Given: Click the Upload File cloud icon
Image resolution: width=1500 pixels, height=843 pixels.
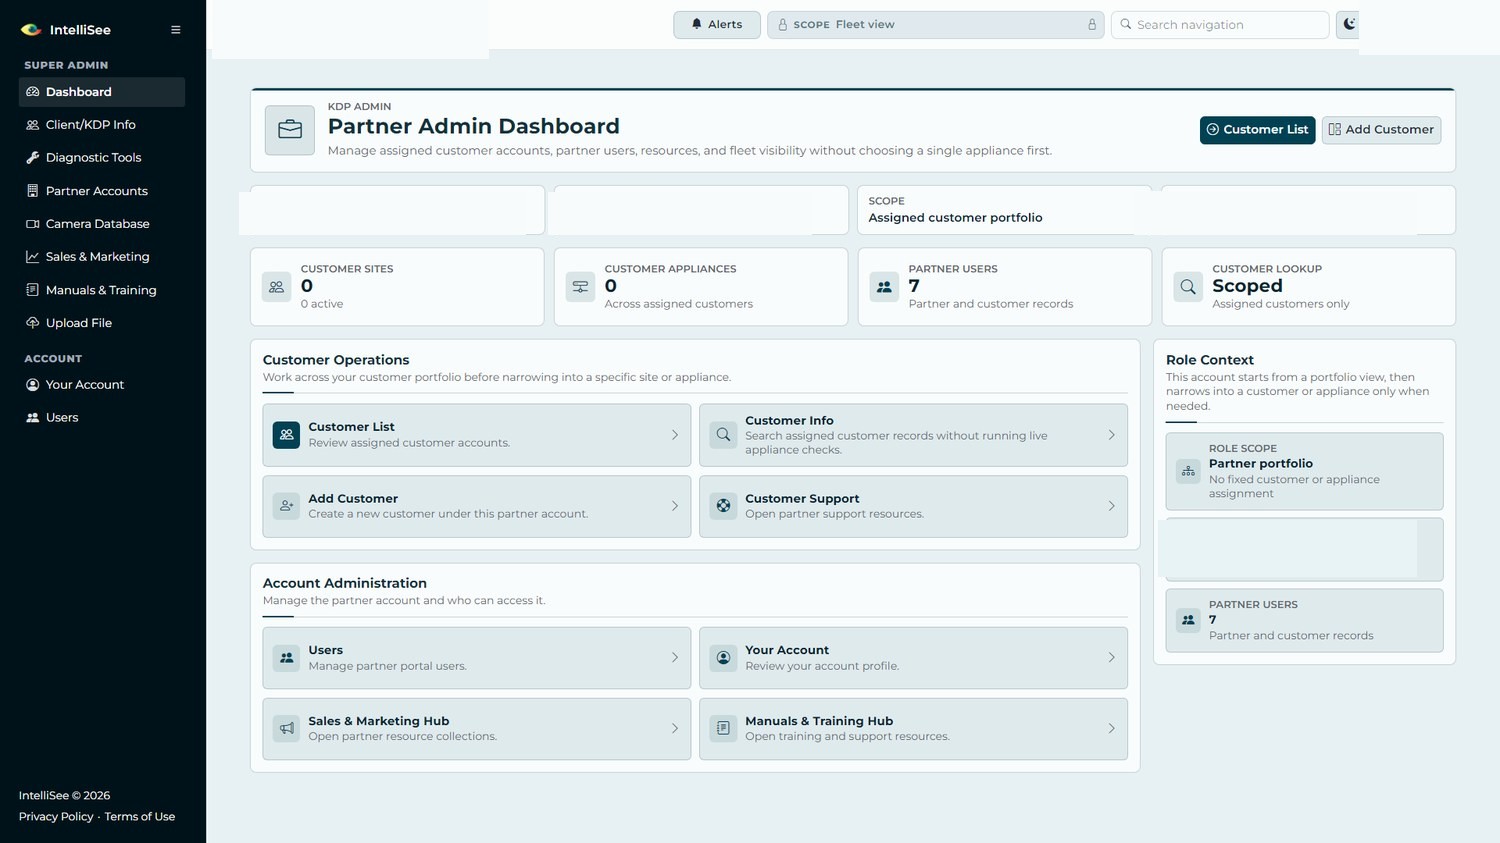Looking at the screenshot, I should [33, 323].
